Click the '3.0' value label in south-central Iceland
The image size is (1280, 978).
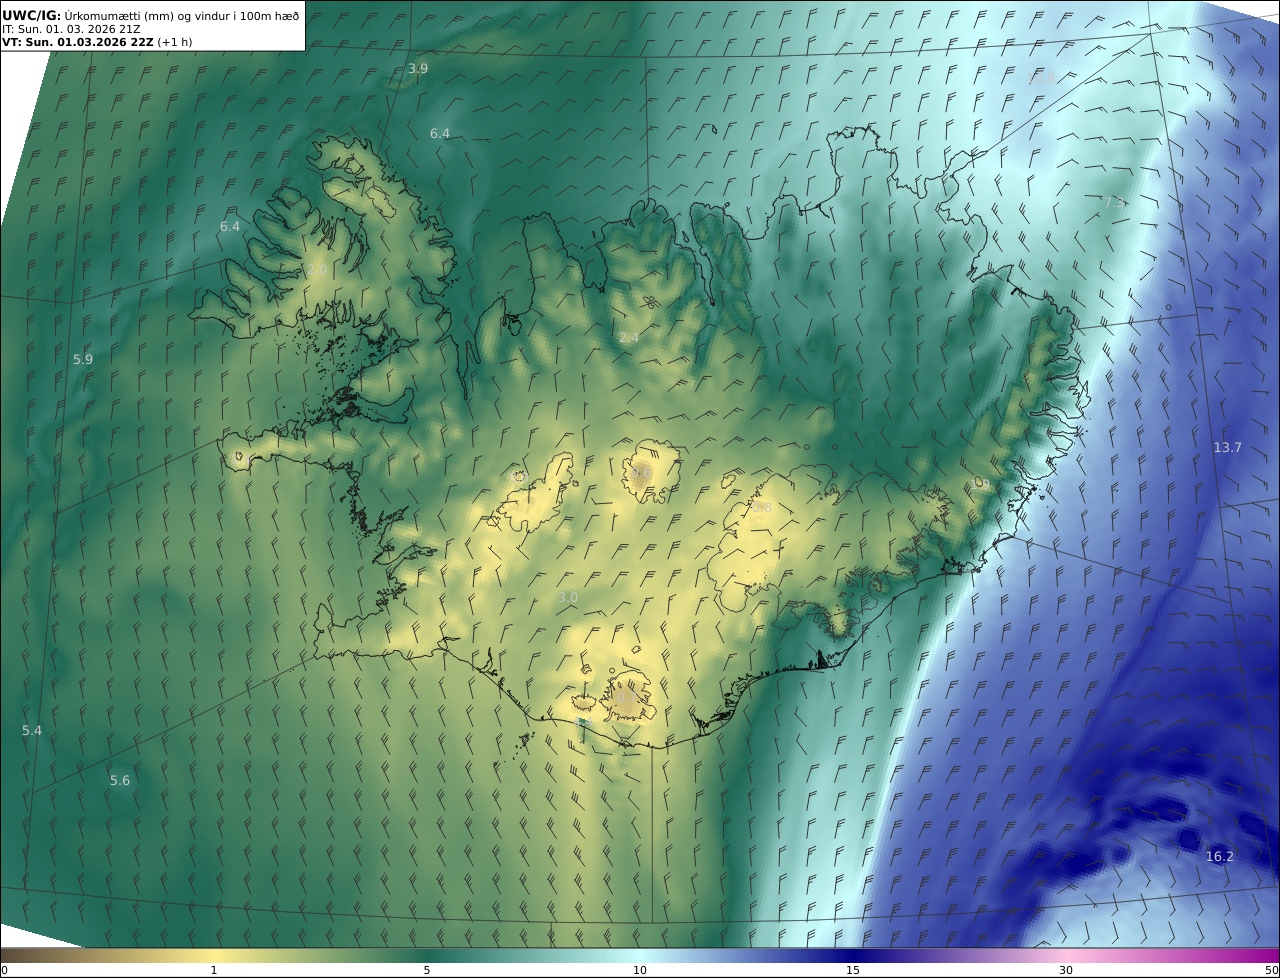(x=568, y=598)
